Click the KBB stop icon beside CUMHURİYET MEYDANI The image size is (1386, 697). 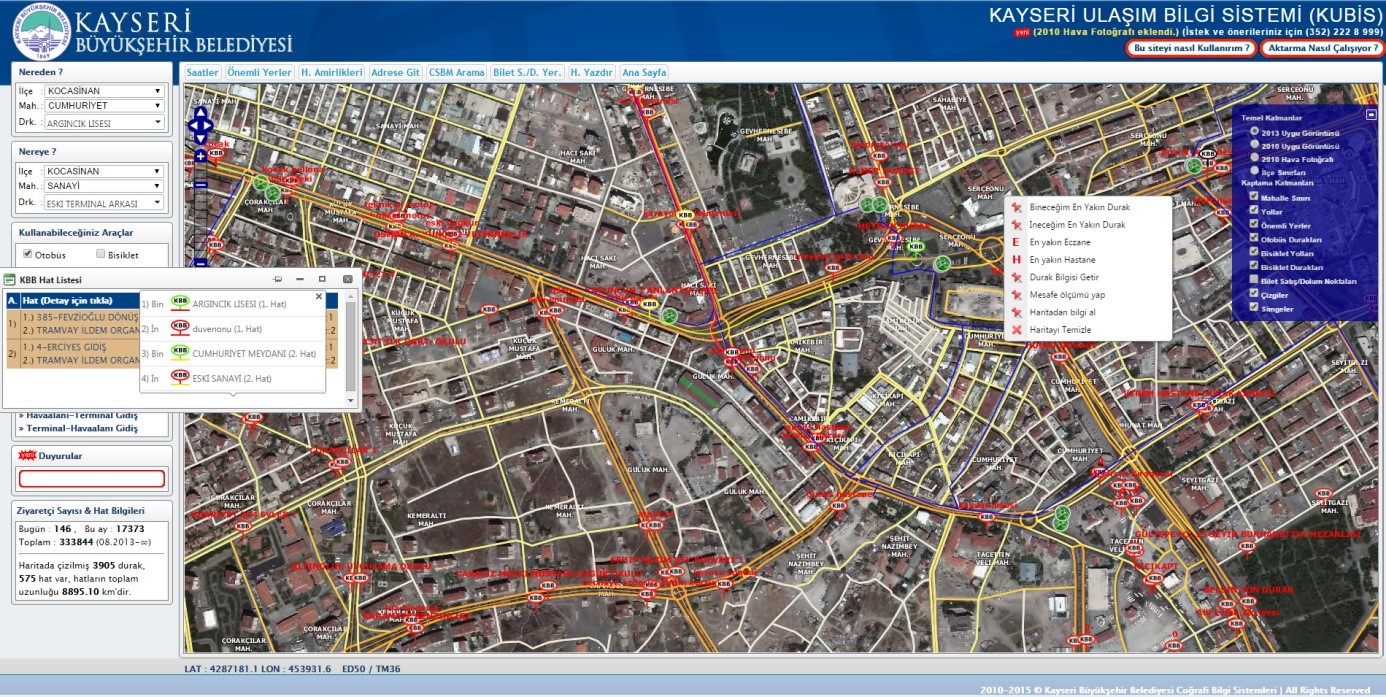(x=180, y=354)
